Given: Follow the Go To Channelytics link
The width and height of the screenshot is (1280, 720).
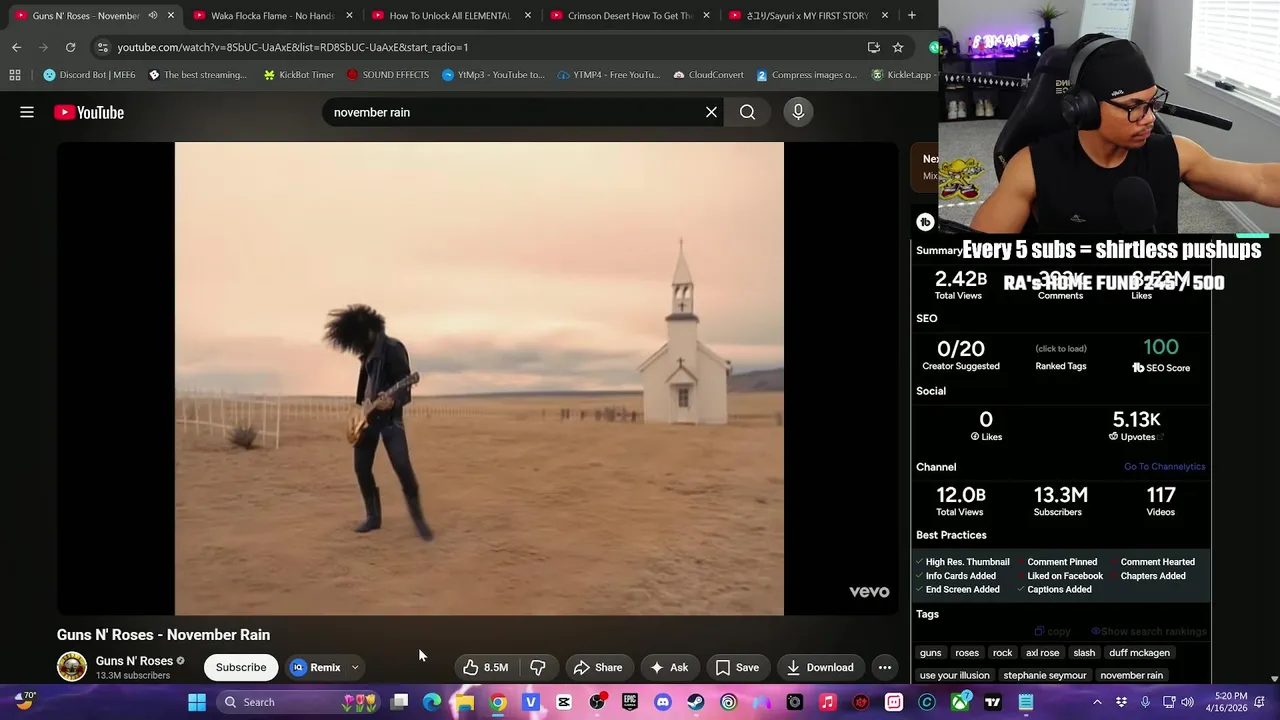Looking at the screenshot, I should (1164, 467).
